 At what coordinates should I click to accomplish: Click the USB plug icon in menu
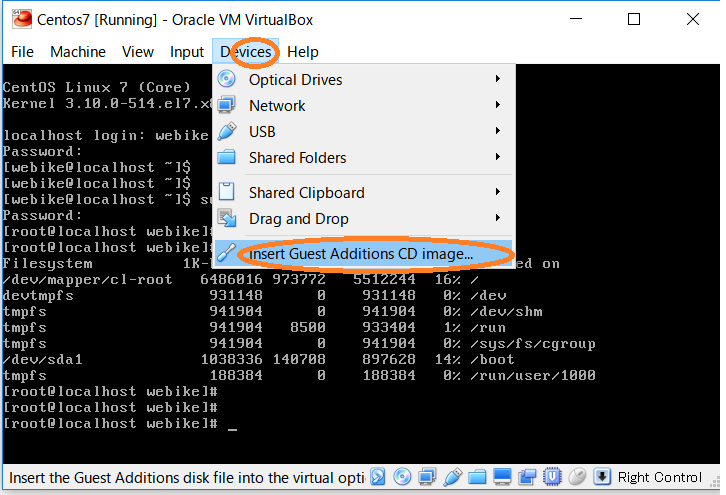[x=226, y=131]
